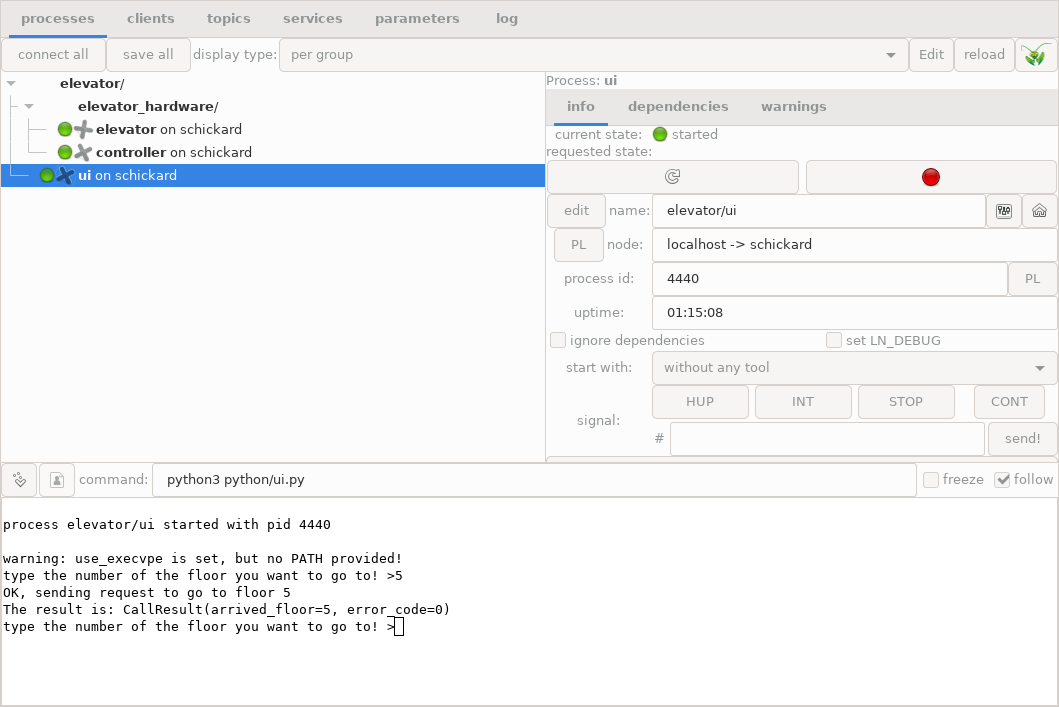This screenshot has height=707, width=1059.
Task: Click the cross icon beside elevator on schickard
Action: pyautogui.click(x=83, y=130)
